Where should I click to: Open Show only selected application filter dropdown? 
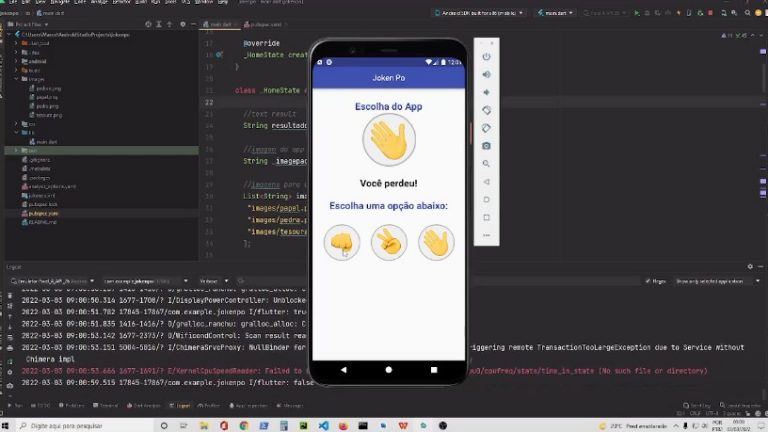(717, 281)
